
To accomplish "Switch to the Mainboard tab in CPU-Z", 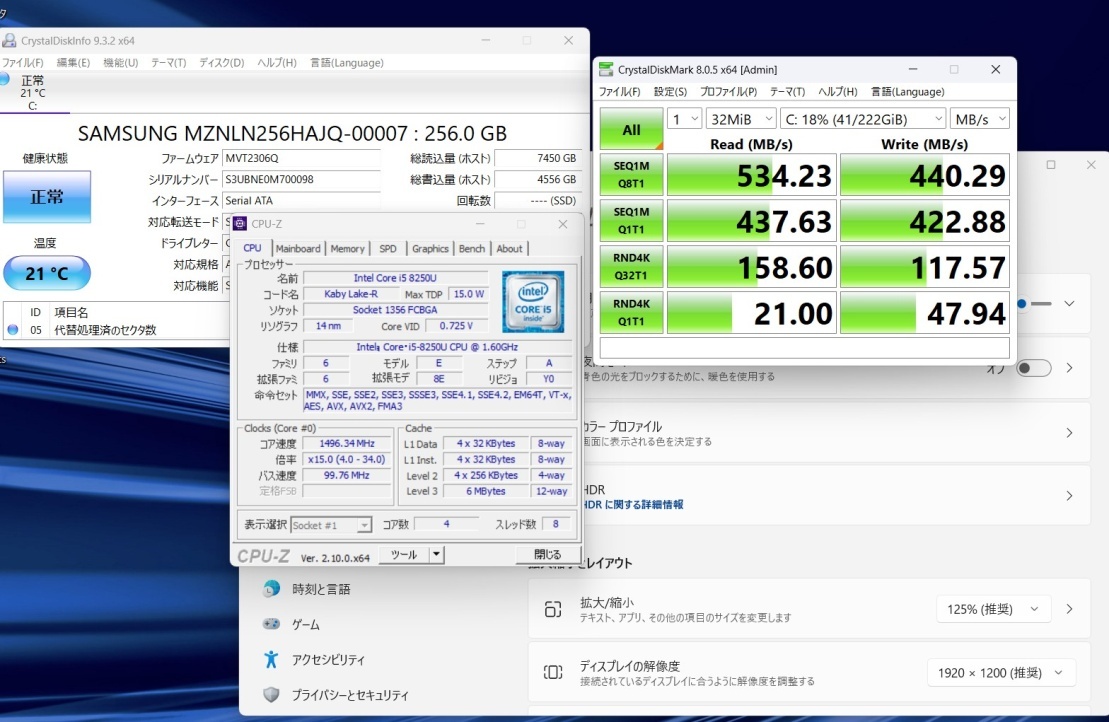I will click(298, 249).
